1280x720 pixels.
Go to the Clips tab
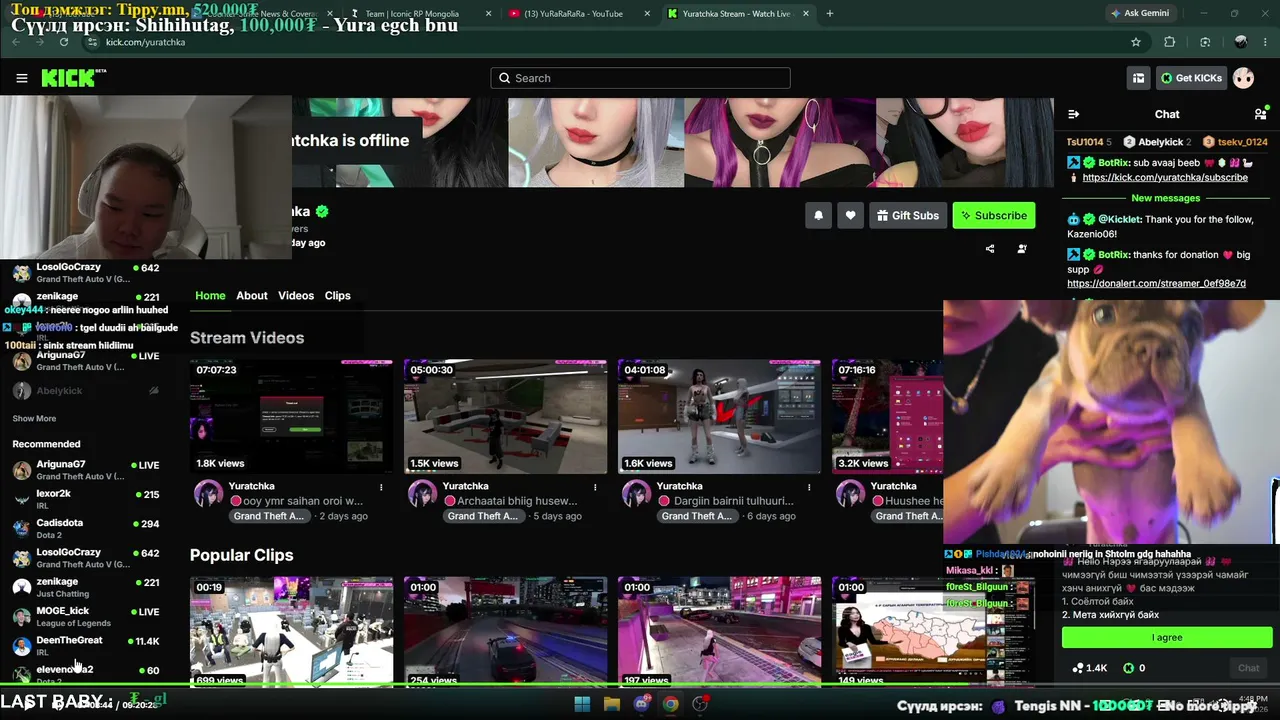338,296
